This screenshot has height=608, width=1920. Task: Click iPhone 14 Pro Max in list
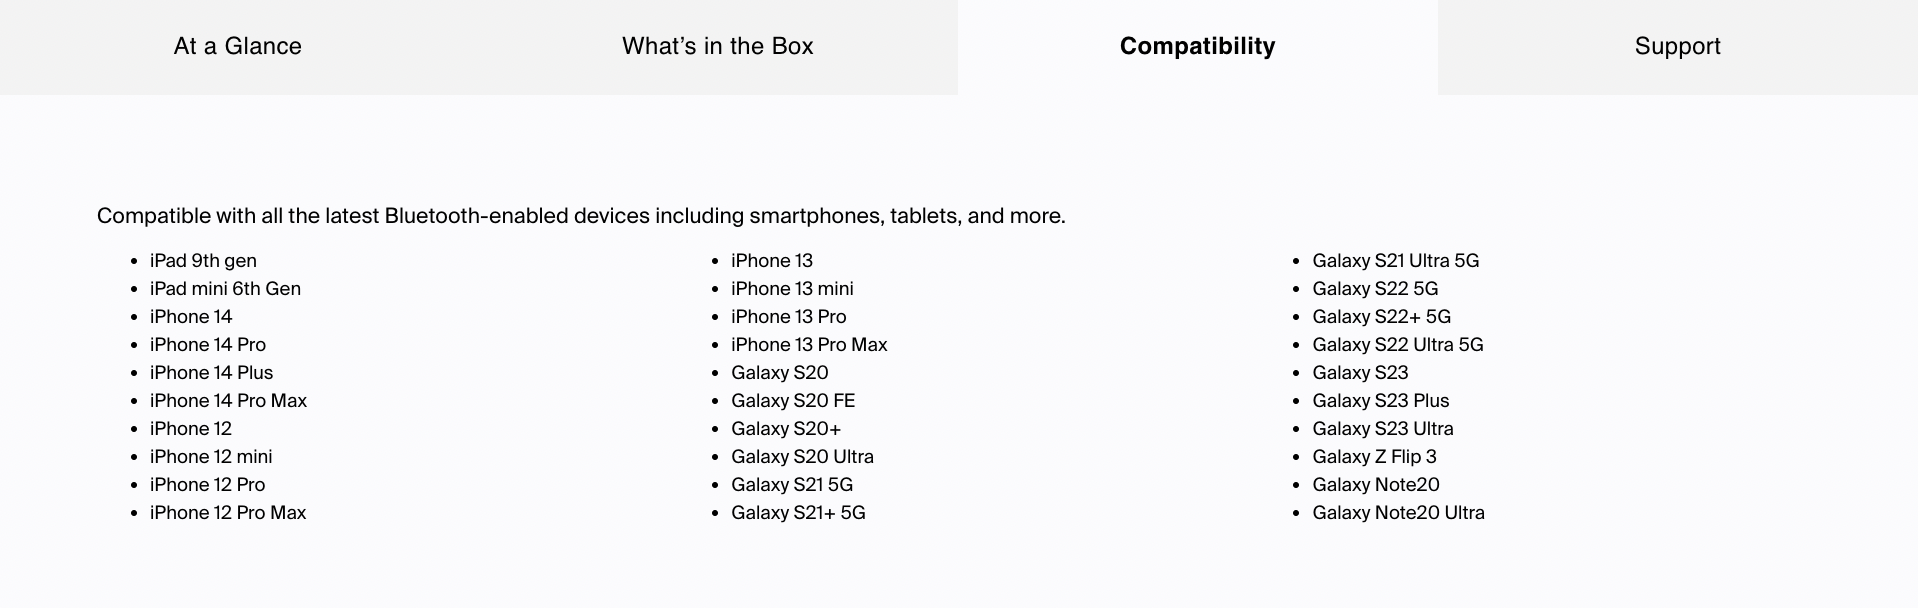click(x=228, y=401)
